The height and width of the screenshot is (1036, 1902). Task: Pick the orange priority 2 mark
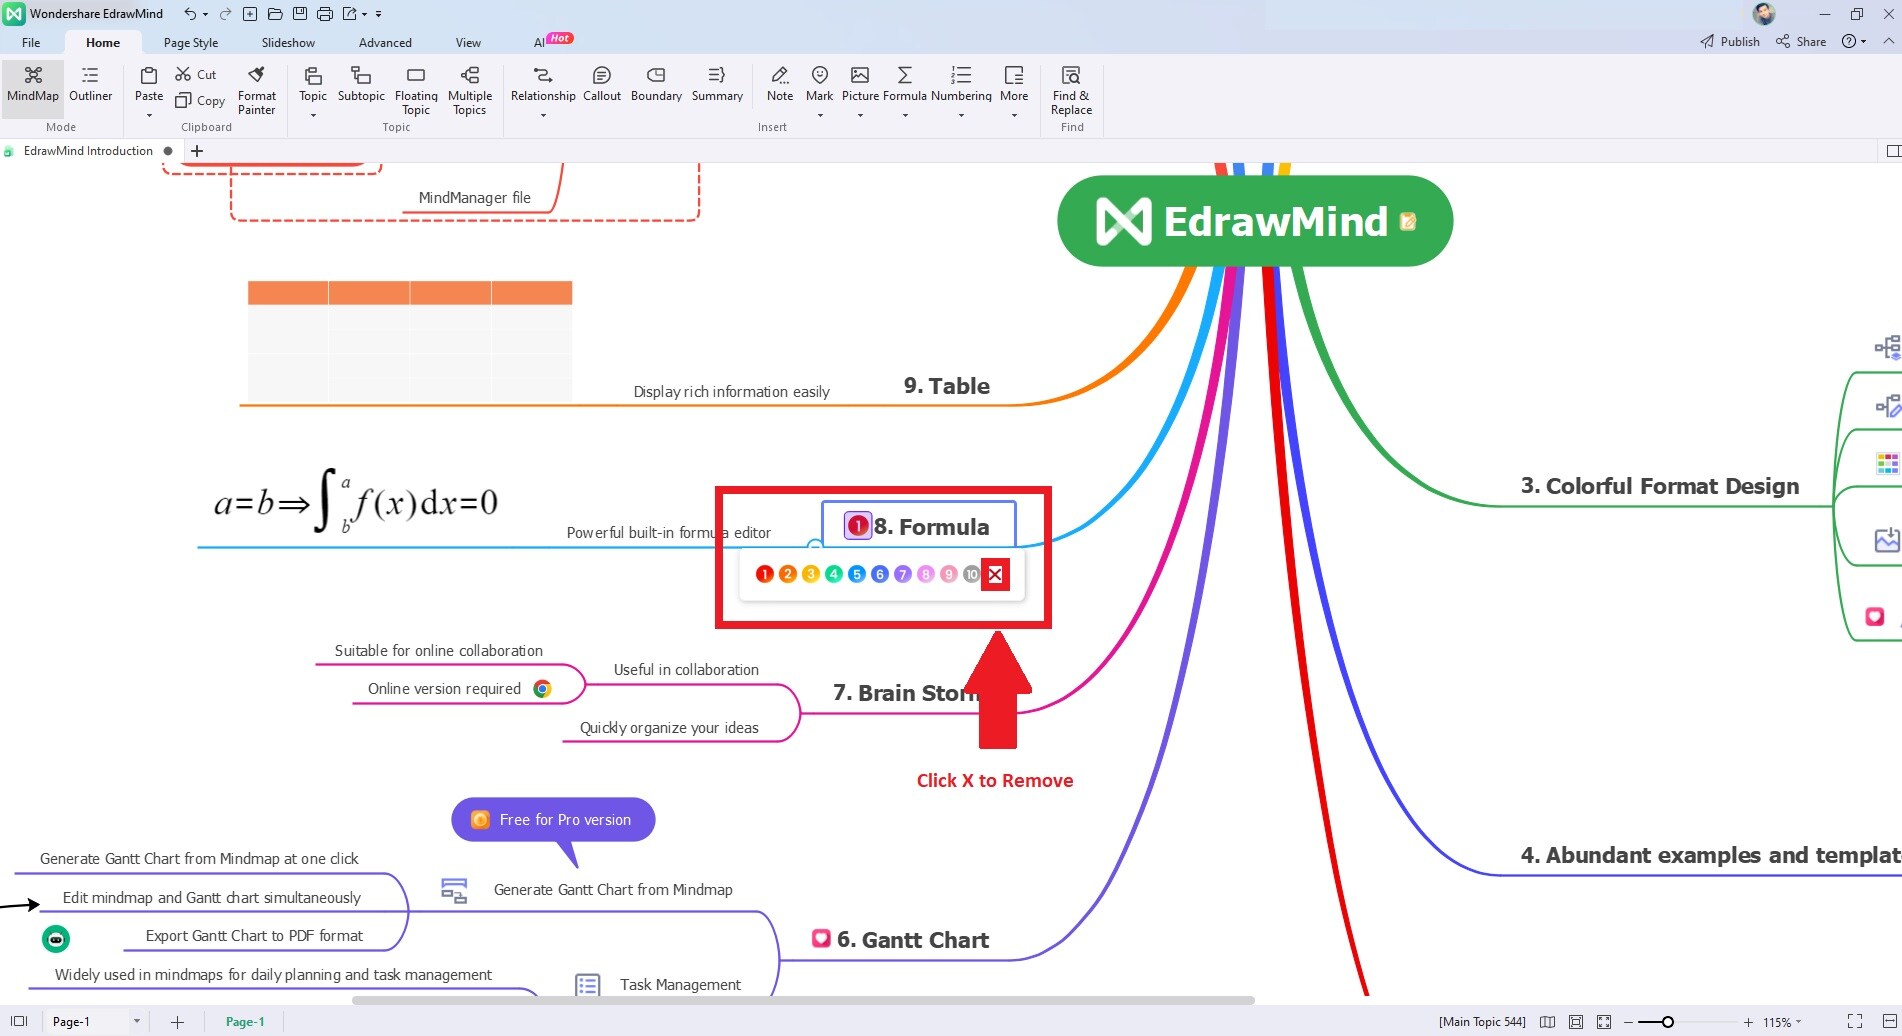pos(788,574)
